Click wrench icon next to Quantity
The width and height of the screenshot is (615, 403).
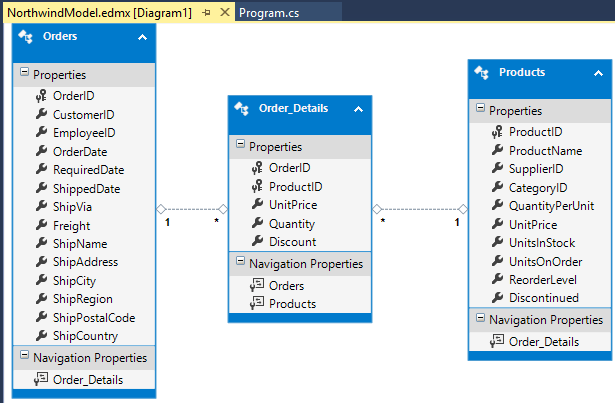pos(257,223)
